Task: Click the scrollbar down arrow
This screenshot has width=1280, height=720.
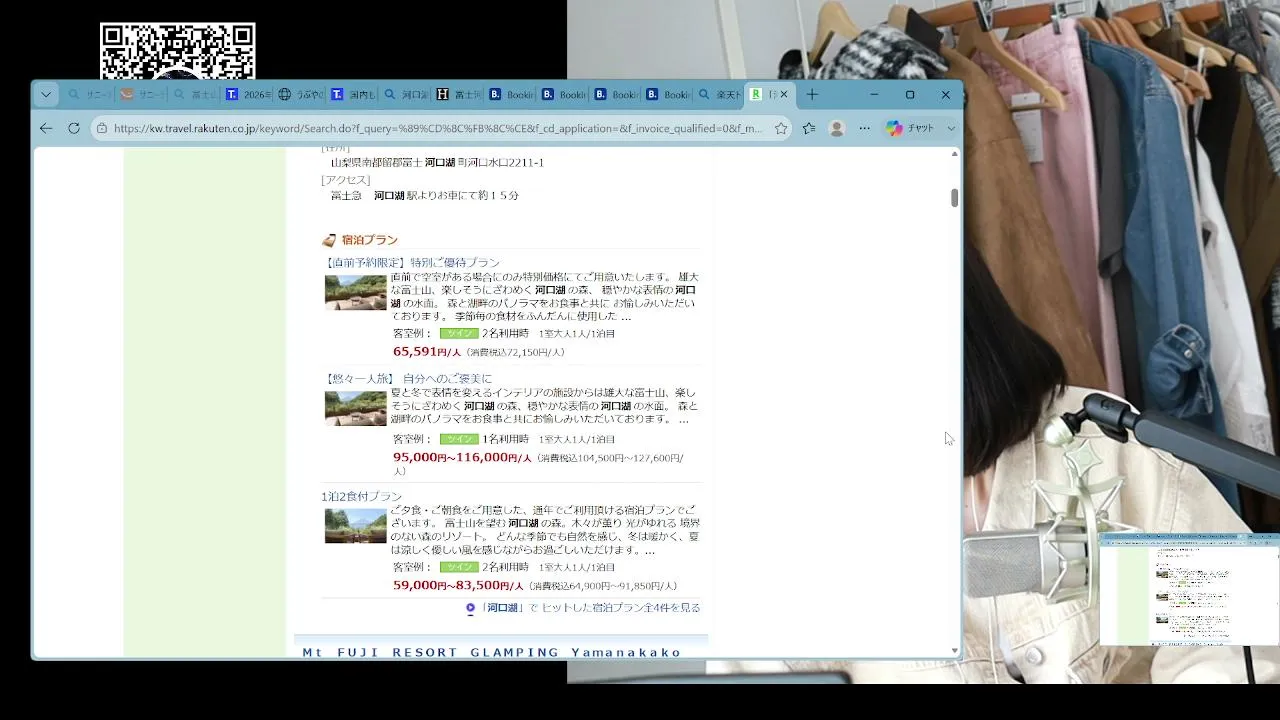Action: pos(955,651)
